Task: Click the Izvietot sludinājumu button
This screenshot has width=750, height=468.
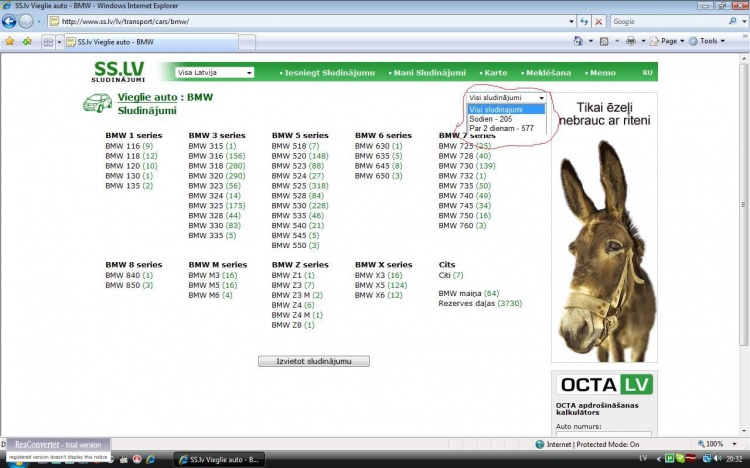Action: pos(314,361)
